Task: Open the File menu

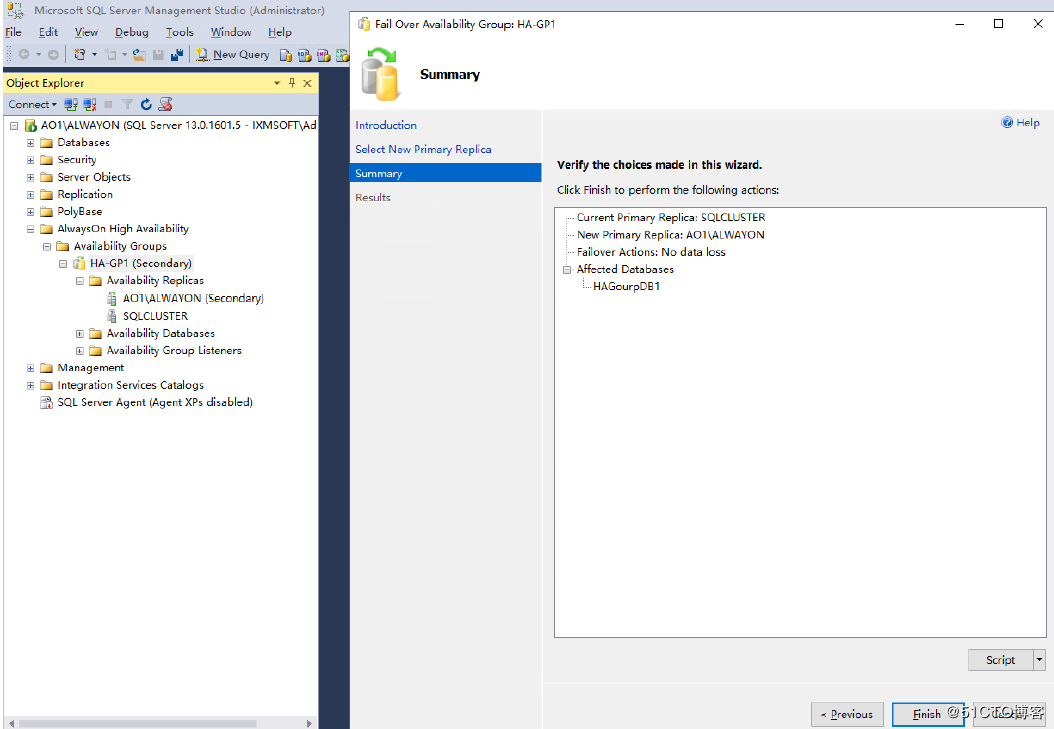Action: tap(13, 32)
